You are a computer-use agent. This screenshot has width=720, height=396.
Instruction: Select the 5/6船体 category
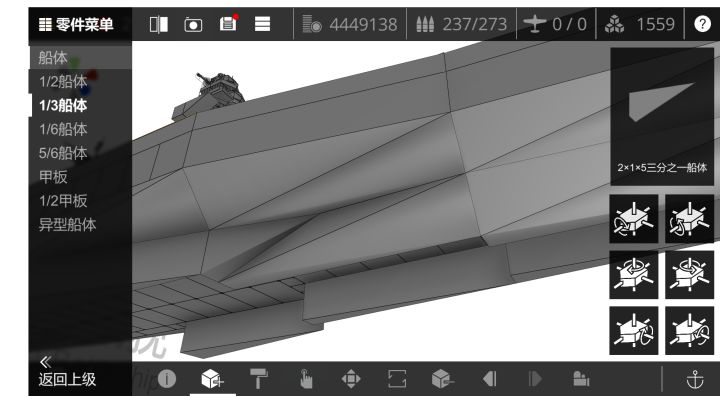[63, 153]
